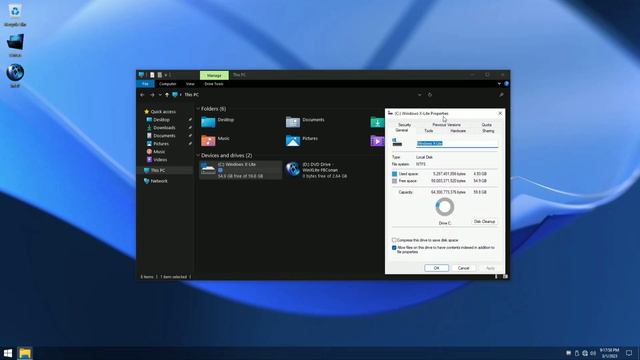
Task: Select the (C:) Windows X-Lite drive
Action: 240,170
